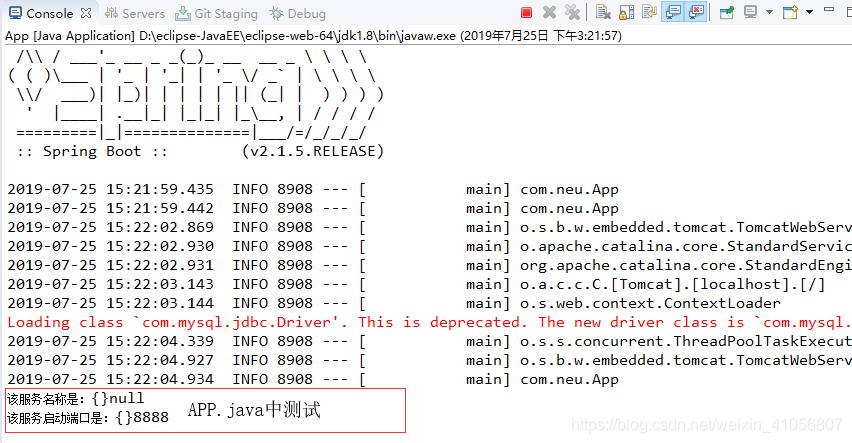The height and width of the screenshot is (443, 852).
Task: Click the Open Console icon
Action: tap(790, 13)
